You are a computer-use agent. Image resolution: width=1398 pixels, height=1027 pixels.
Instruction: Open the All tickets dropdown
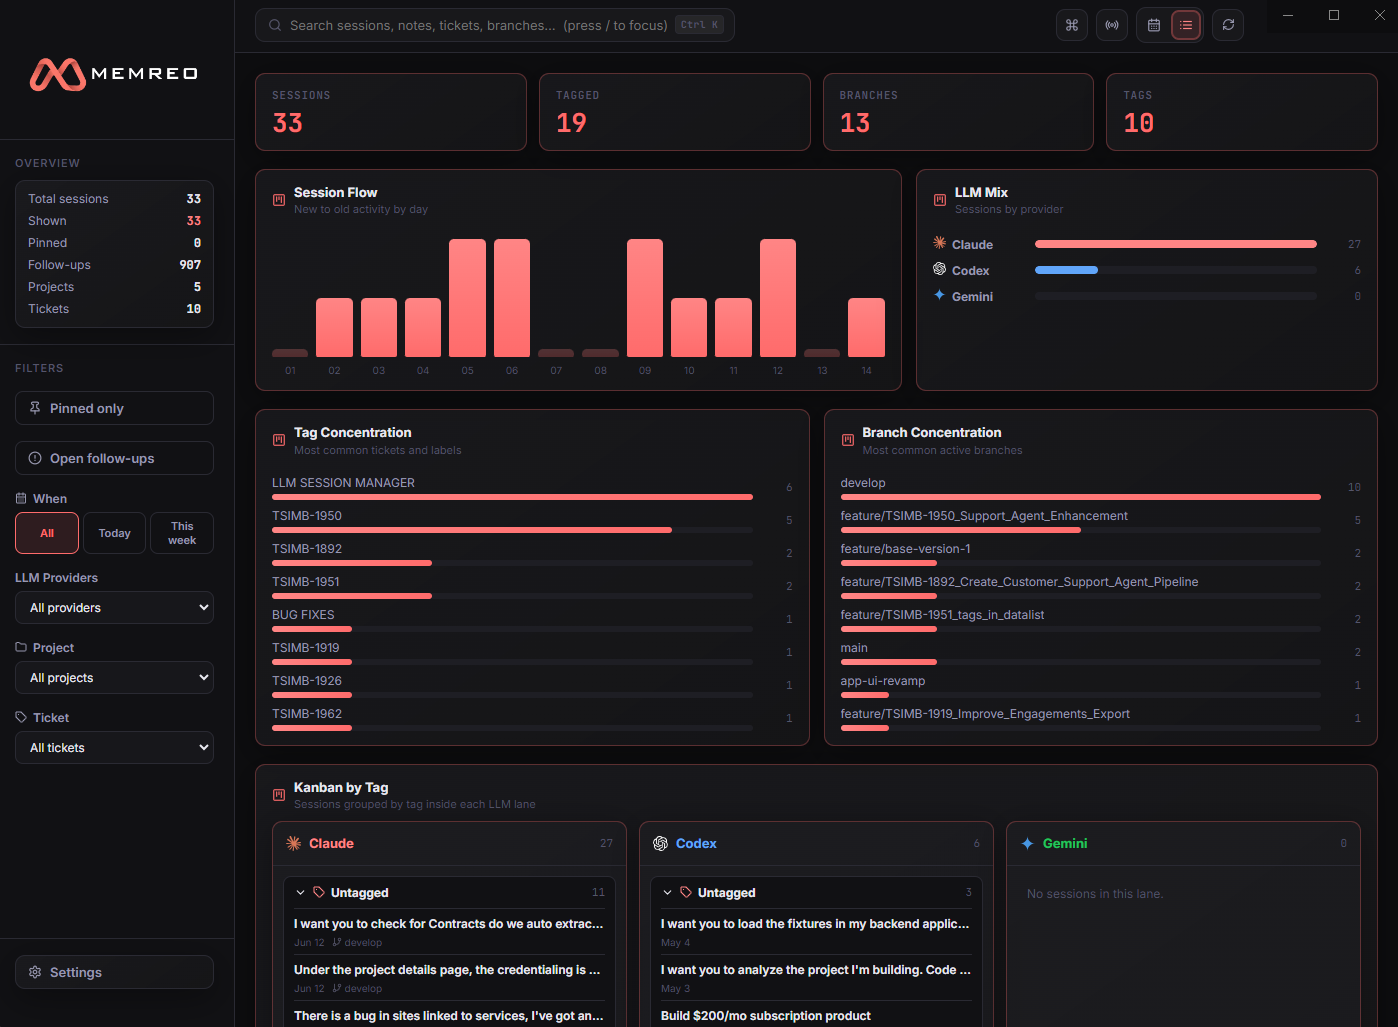[114, 748]
